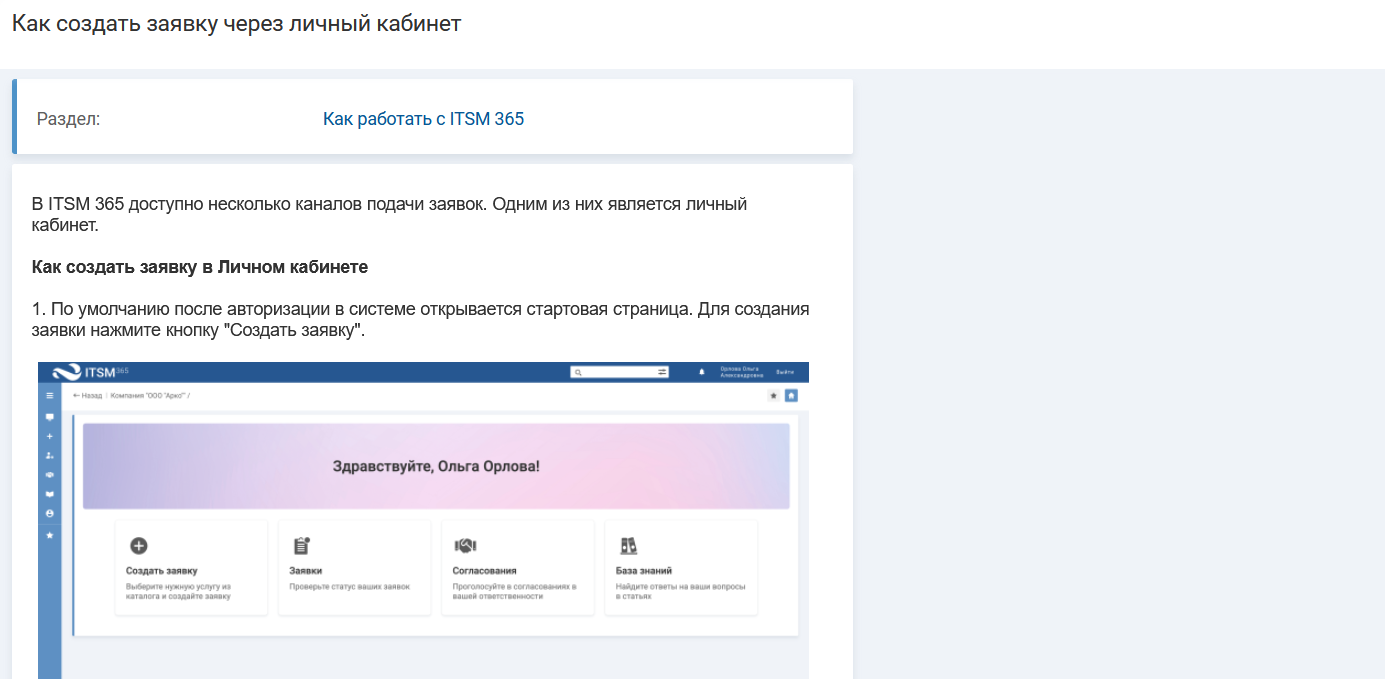1385x679 pixels.
Task: Select the "Согласования" tile
Action: click(517, 567)
